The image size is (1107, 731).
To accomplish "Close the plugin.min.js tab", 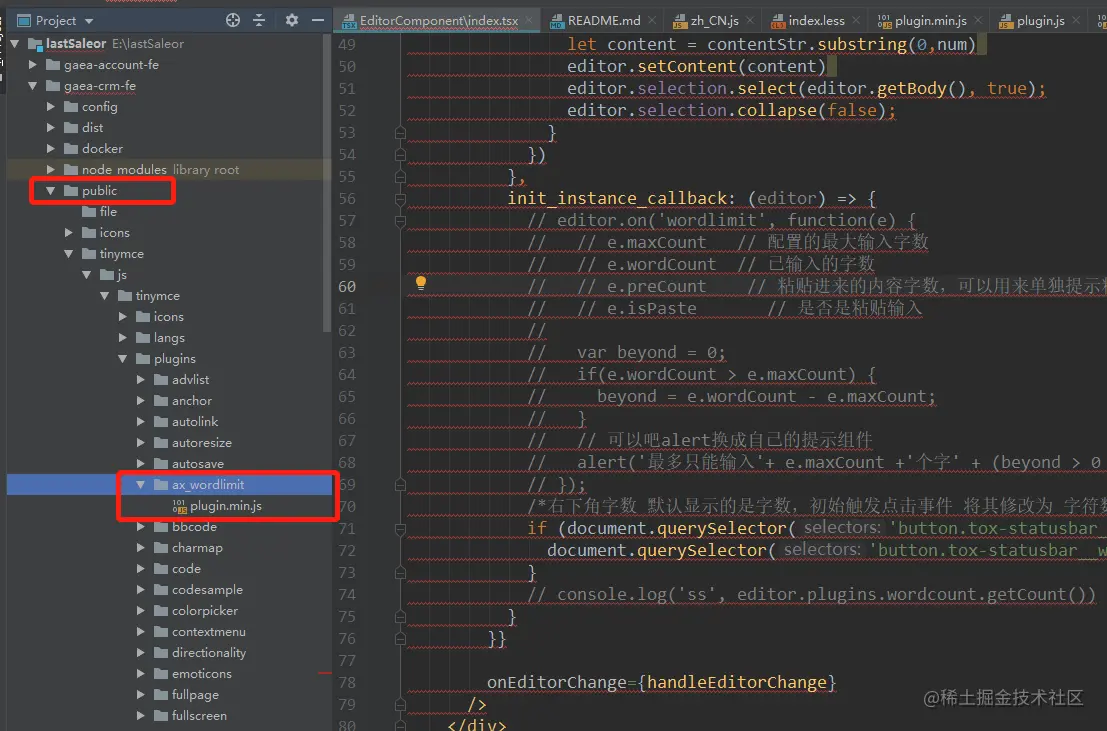I will (977, 20).
